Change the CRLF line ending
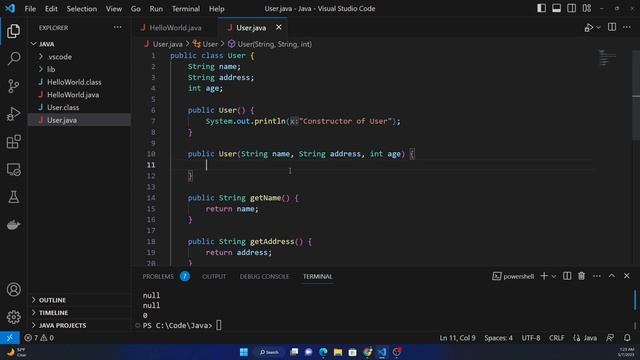The width and height of the screenshot is (640, 360). point(556,338)
